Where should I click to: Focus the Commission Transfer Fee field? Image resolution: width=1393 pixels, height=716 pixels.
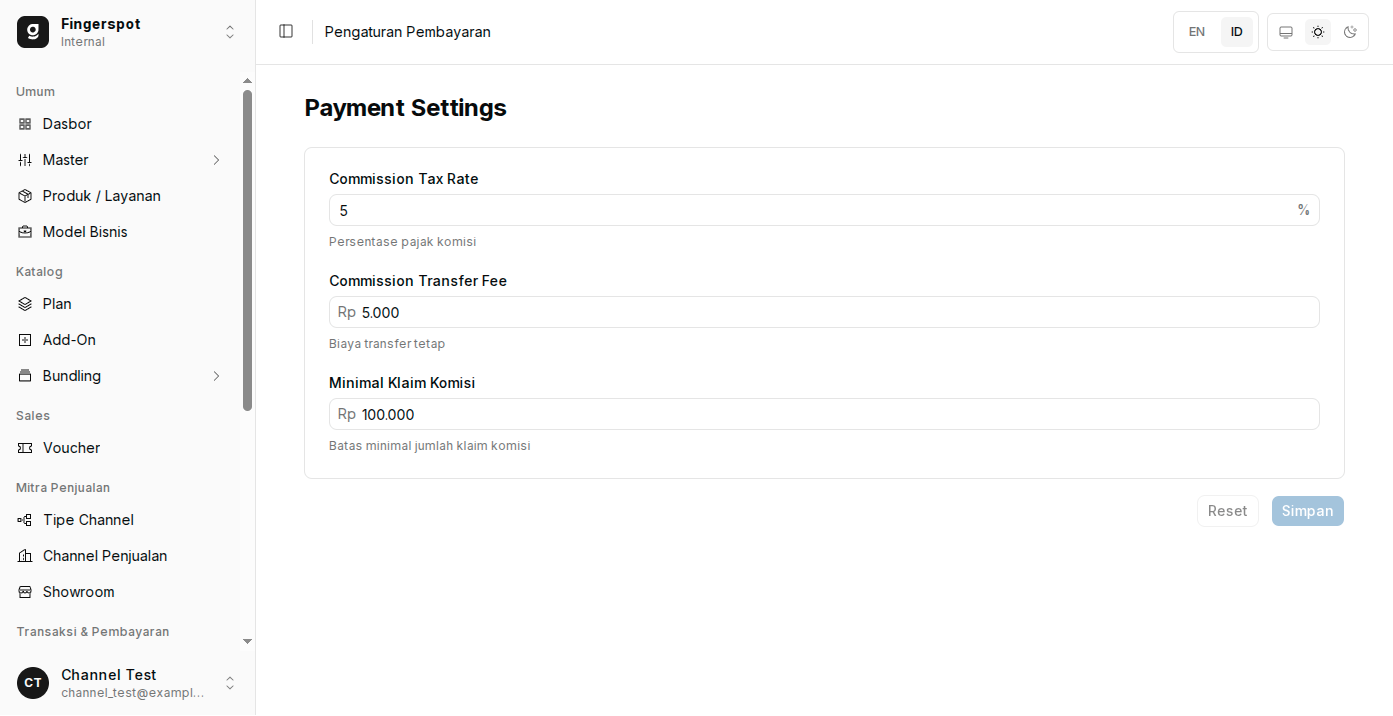(x=824, y=312)
